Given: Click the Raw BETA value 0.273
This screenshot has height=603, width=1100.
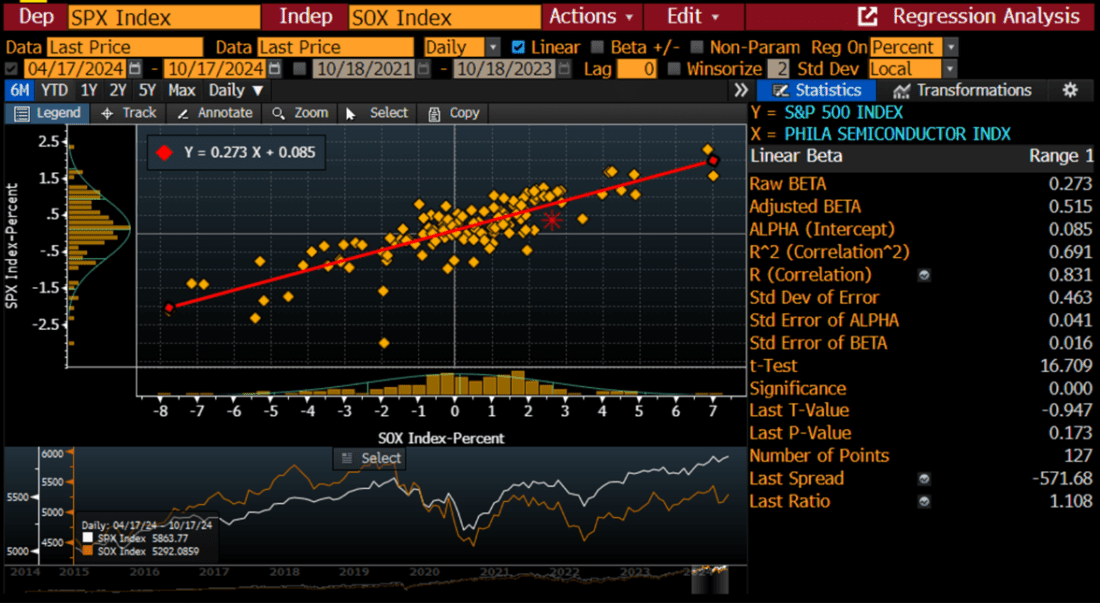Looking at the screenshot, I should pyautogui.click(x=1070, y=184).
